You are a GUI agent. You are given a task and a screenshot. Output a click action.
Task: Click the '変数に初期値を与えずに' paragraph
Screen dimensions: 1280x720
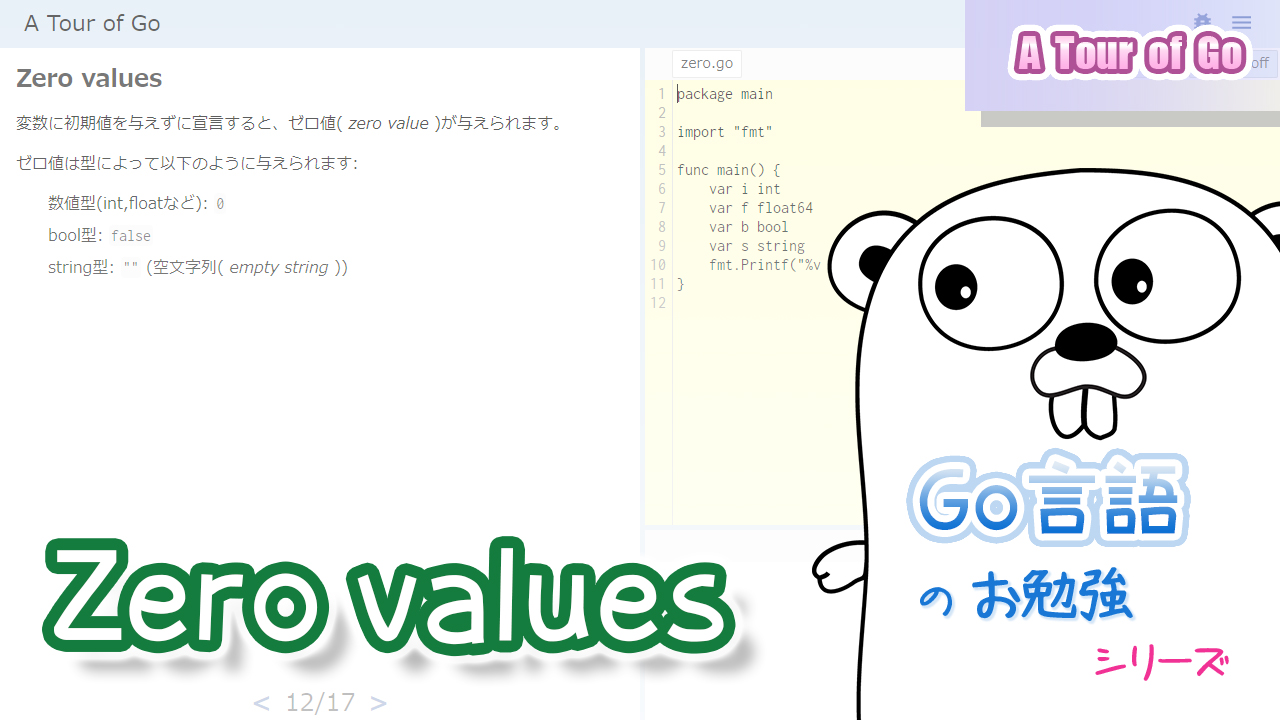pos(291,124)
